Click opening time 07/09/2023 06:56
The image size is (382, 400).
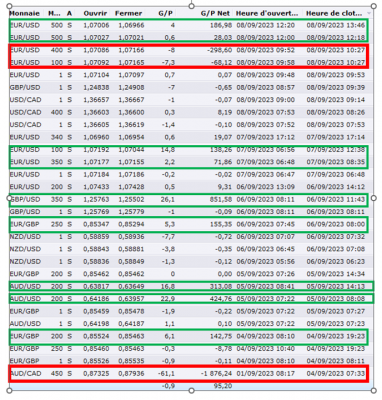coord(266,150)
